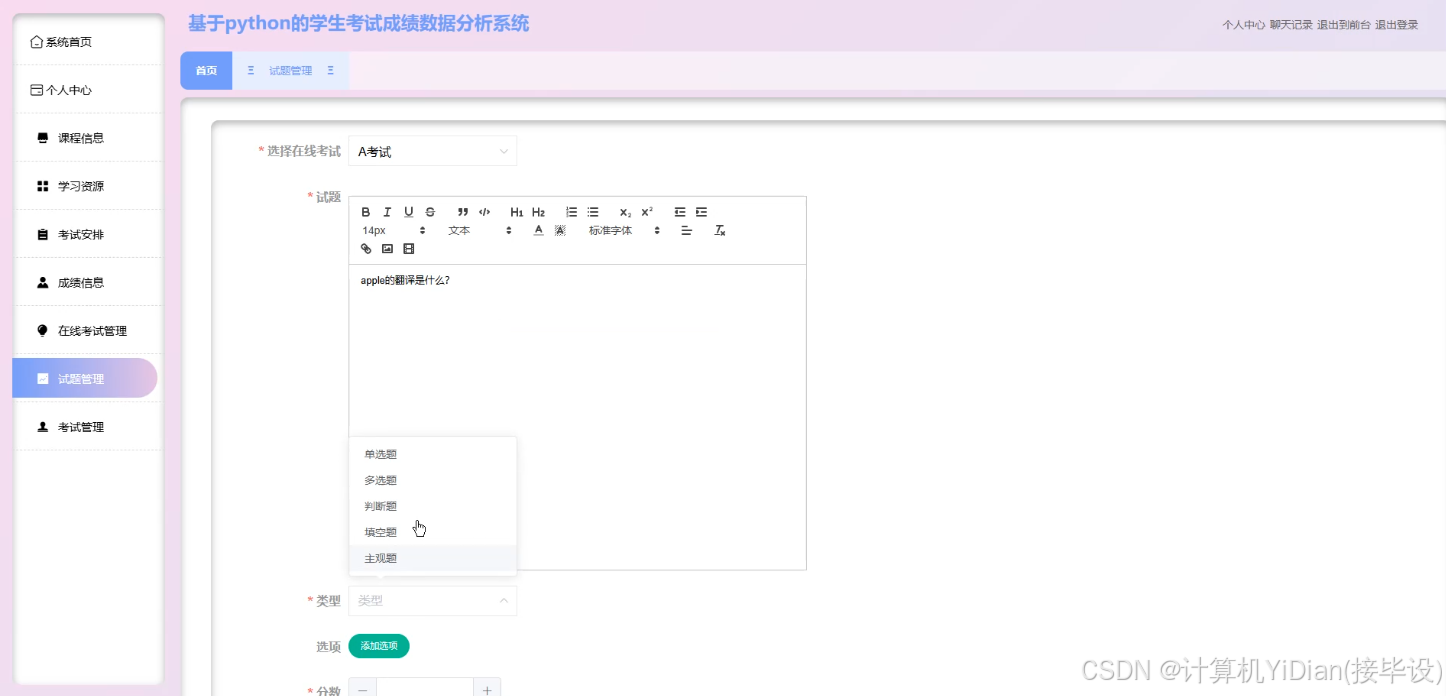This screenshot has width=1446, height=696.
Task: Select 多选题 from the type list
Action: coord(380,479)
